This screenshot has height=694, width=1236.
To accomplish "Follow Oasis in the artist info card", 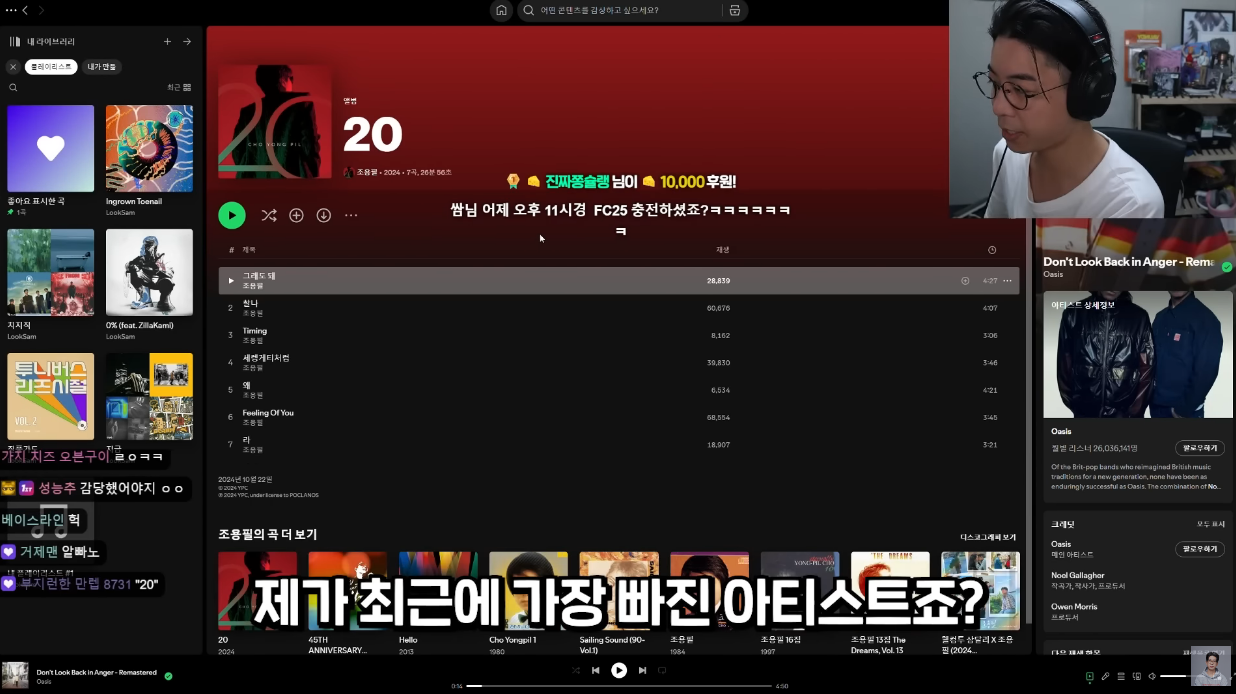I will point(1200,448).
